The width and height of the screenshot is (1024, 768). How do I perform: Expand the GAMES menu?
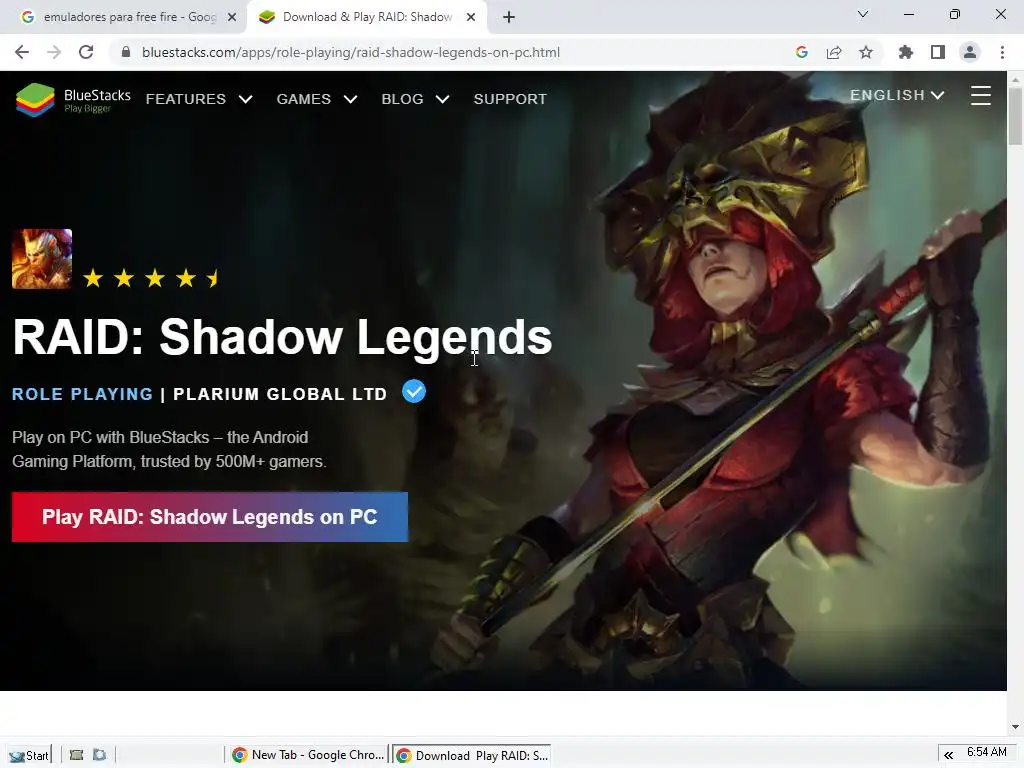click(317, 99)
